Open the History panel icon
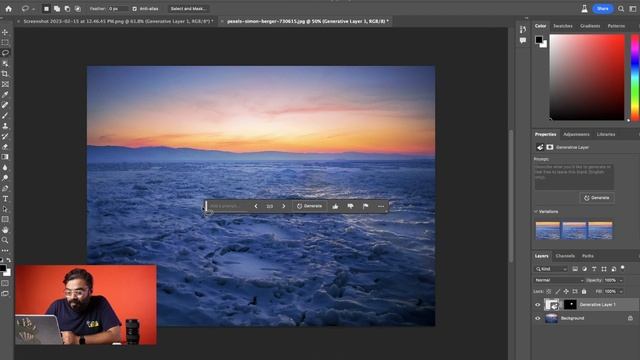 [x=523, y=29]
